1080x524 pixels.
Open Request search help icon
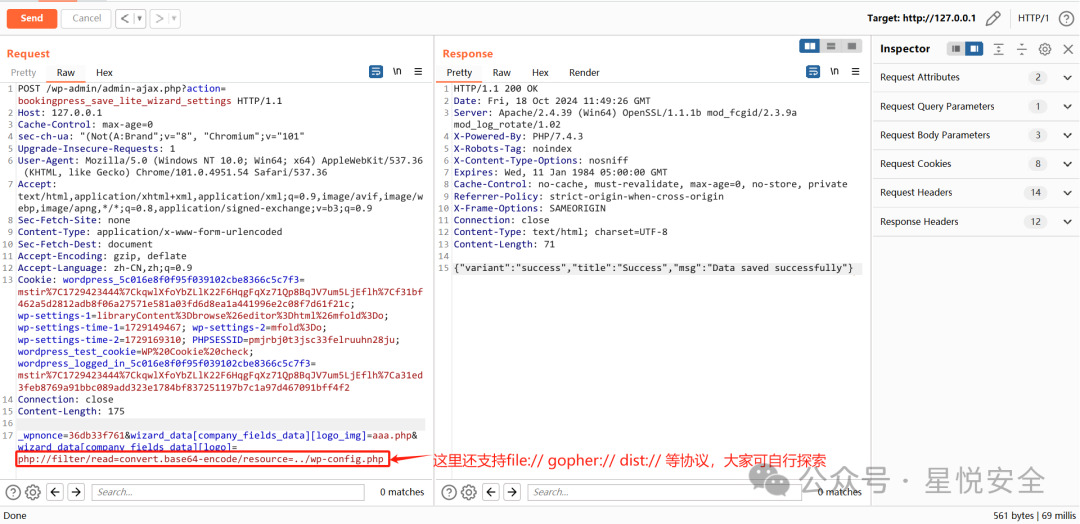pos(13,492)
